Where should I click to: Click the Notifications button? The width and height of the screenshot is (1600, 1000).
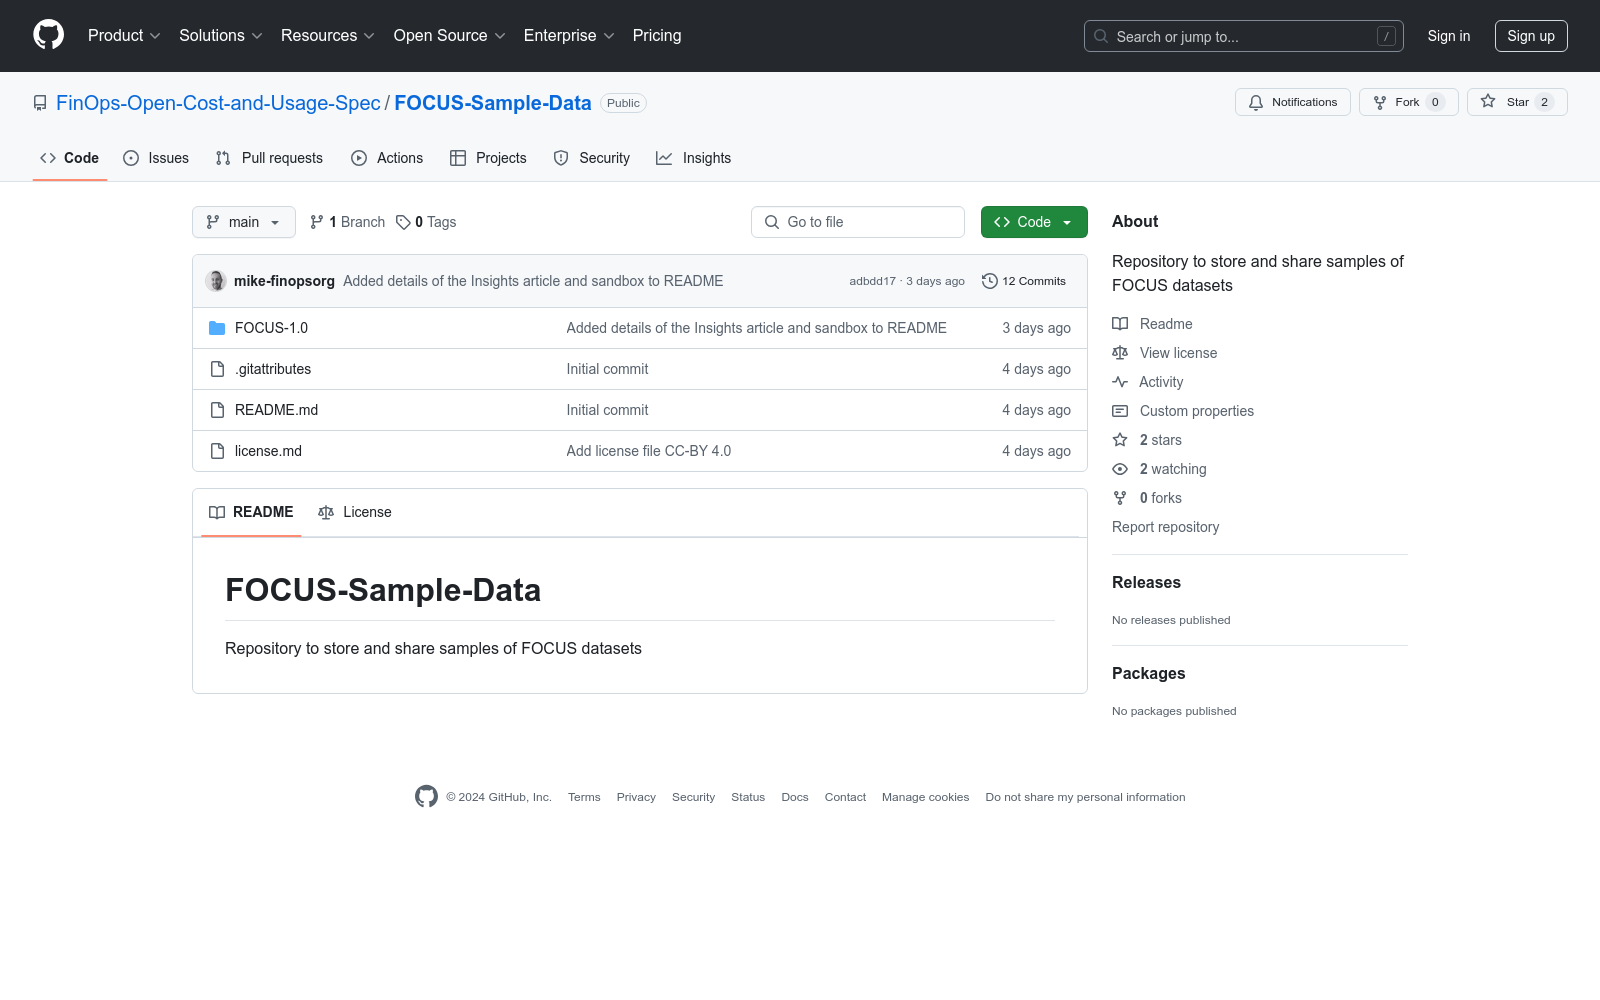point(1293,102)
